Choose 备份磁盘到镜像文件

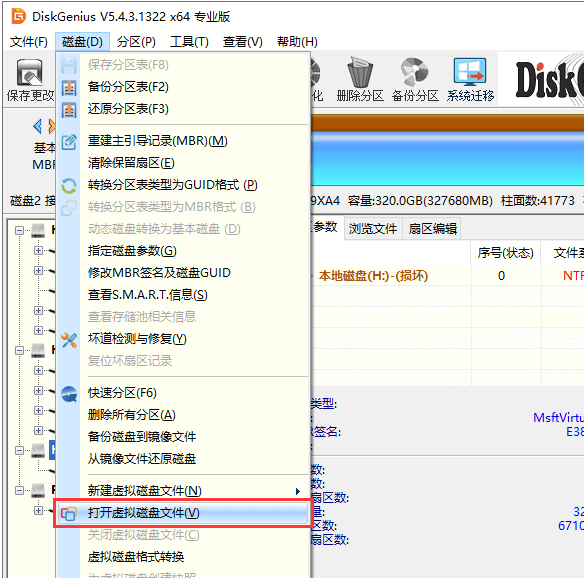click(183, 437)
